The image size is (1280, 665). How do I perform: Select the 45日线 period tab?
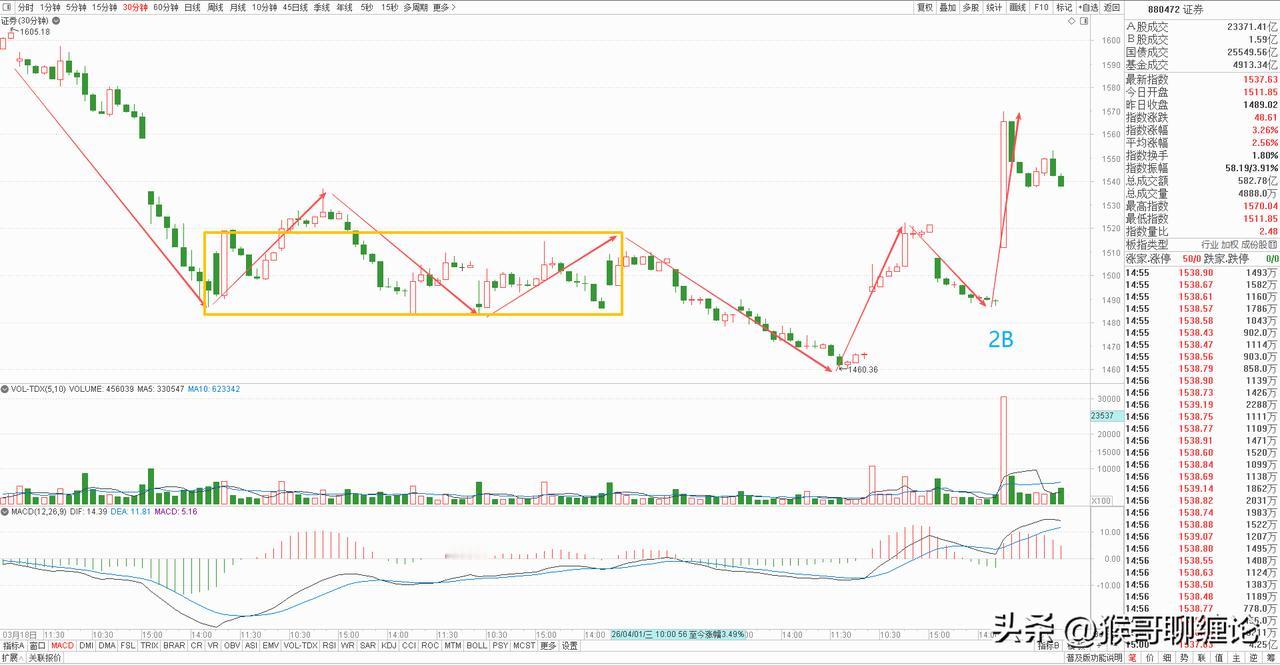point(295,7)
